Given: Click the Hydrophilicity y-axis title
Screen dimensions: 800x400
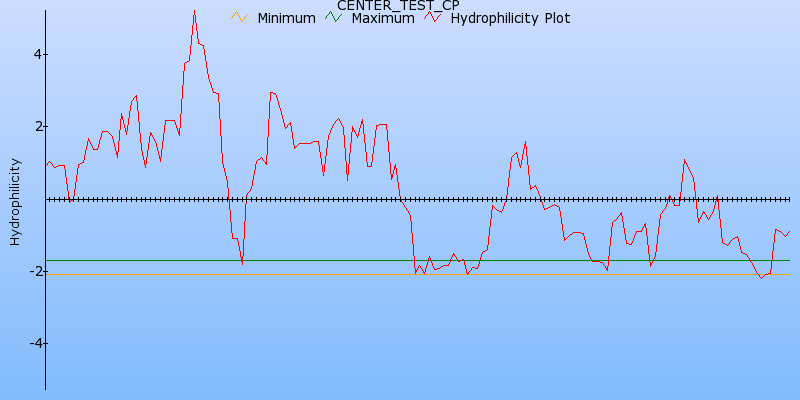Looking at the screenshot, I should (15, 202).
